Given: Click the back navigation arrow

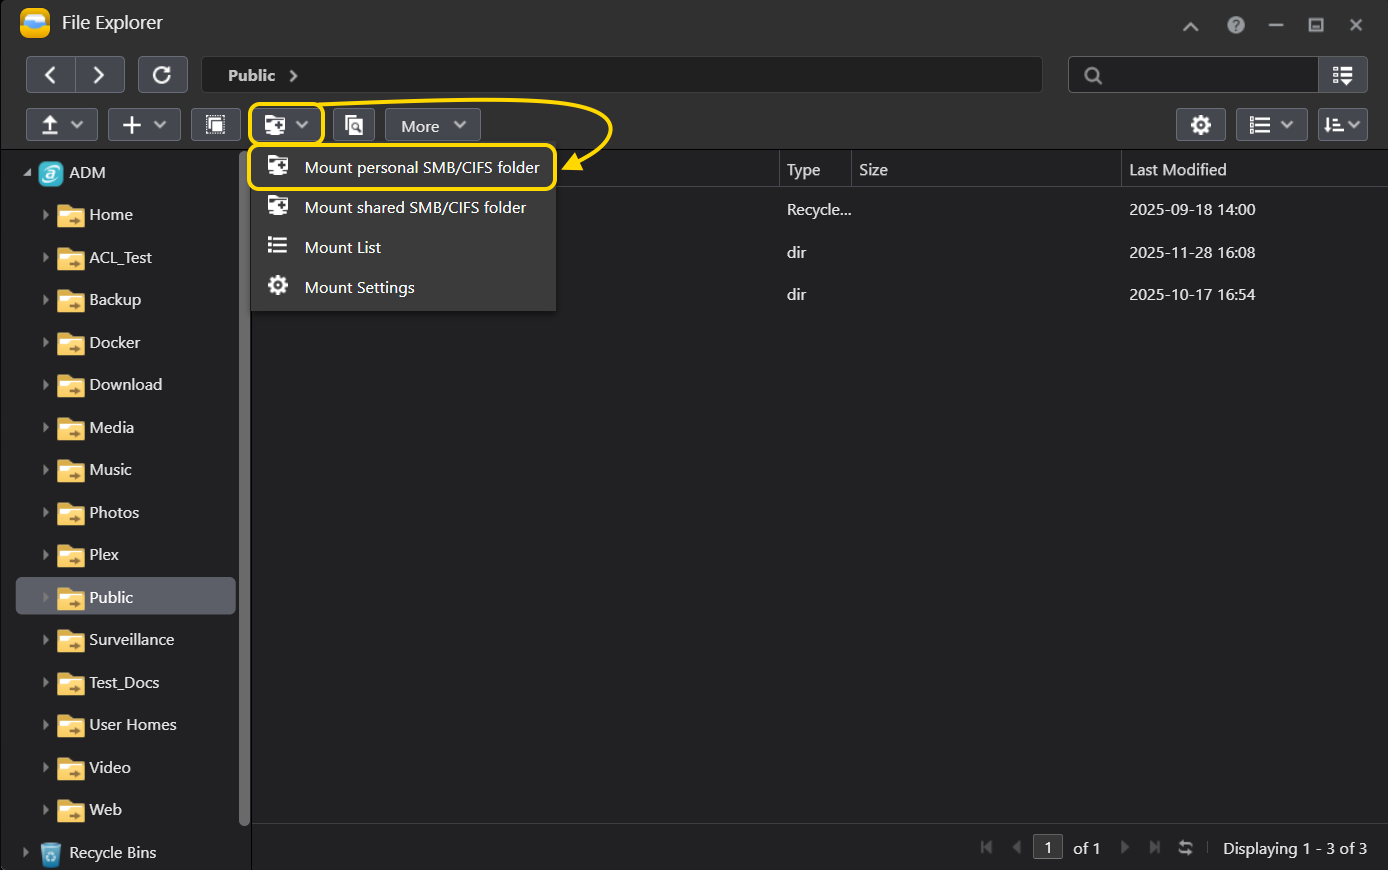Looking at the screenshot, I should tap(50, 75).
